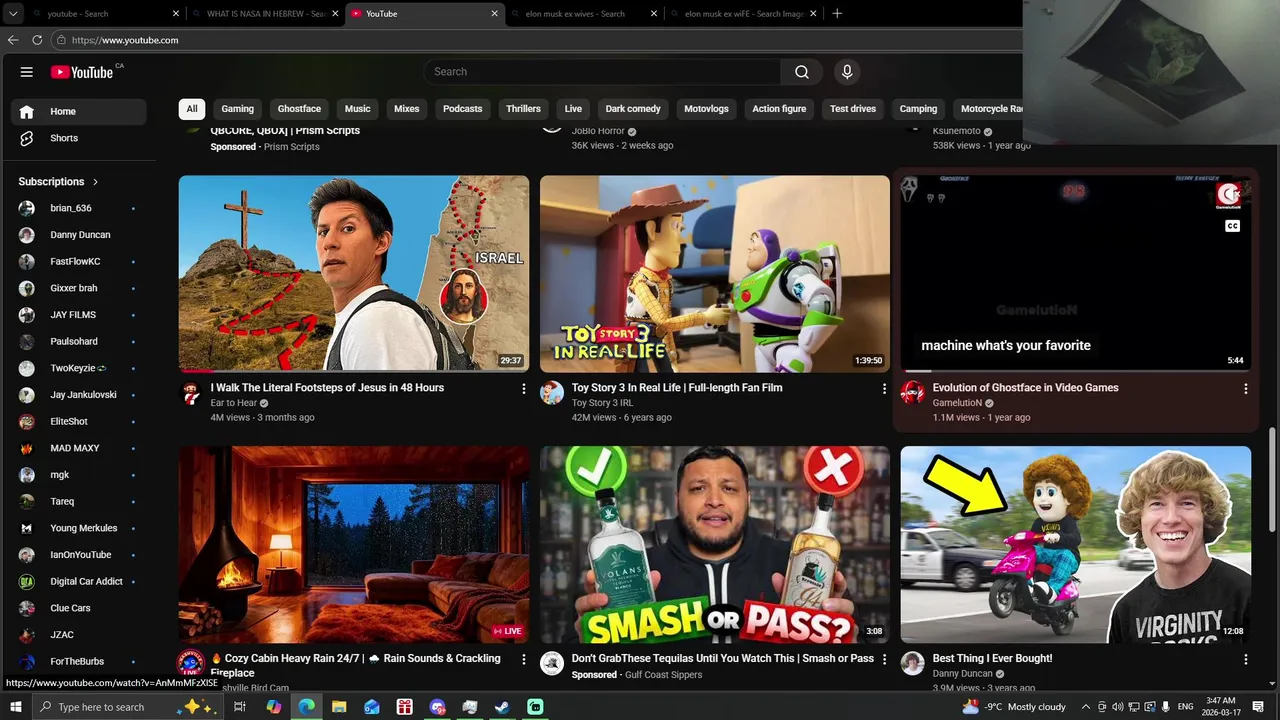The width and height of the screenshot is (1280, 720).
Task: Go to Home in sidebar
Action: 79,111
